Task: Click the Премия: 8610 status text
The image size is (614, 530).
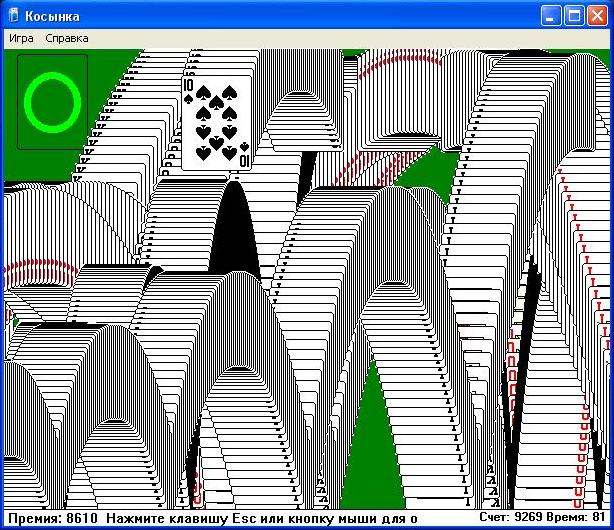Action: pyautogui.click(x=52, y=518)
